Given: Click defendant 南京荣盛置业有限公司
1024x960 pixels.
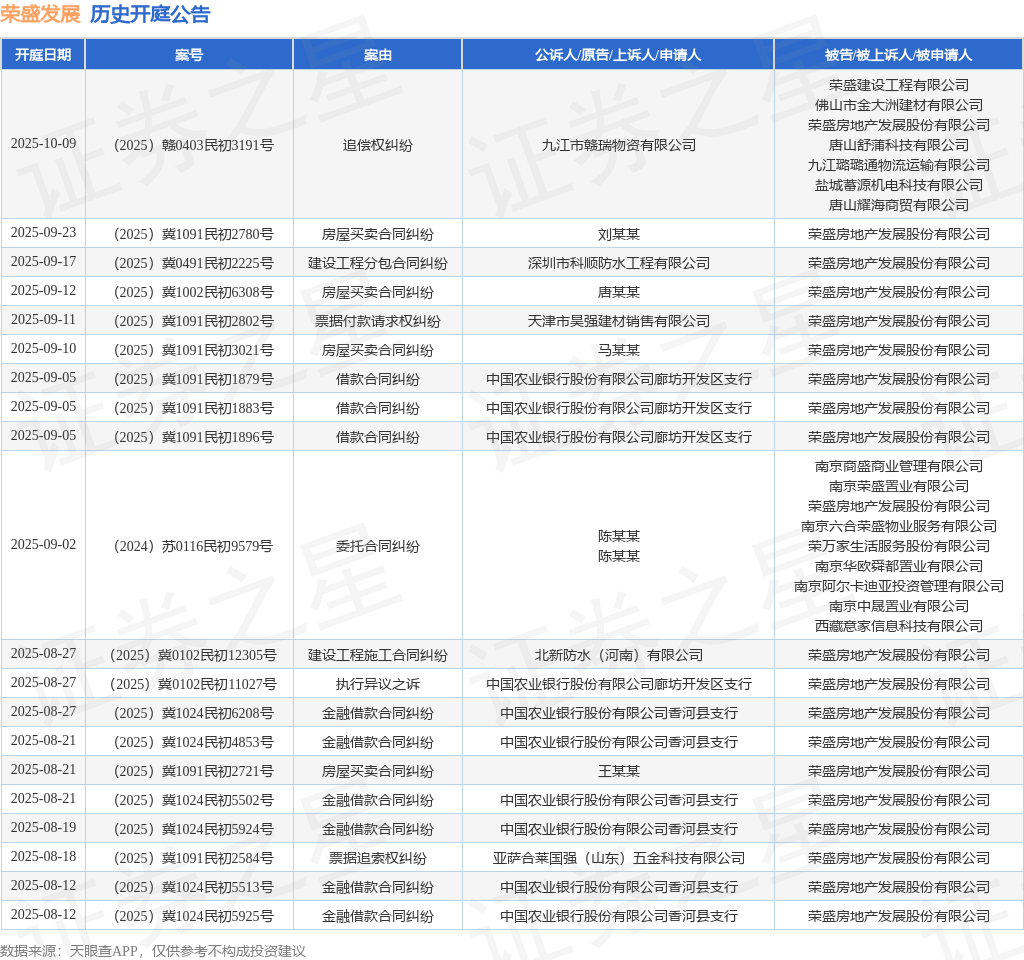Looking at the screenshot, I should pos(899,486).
